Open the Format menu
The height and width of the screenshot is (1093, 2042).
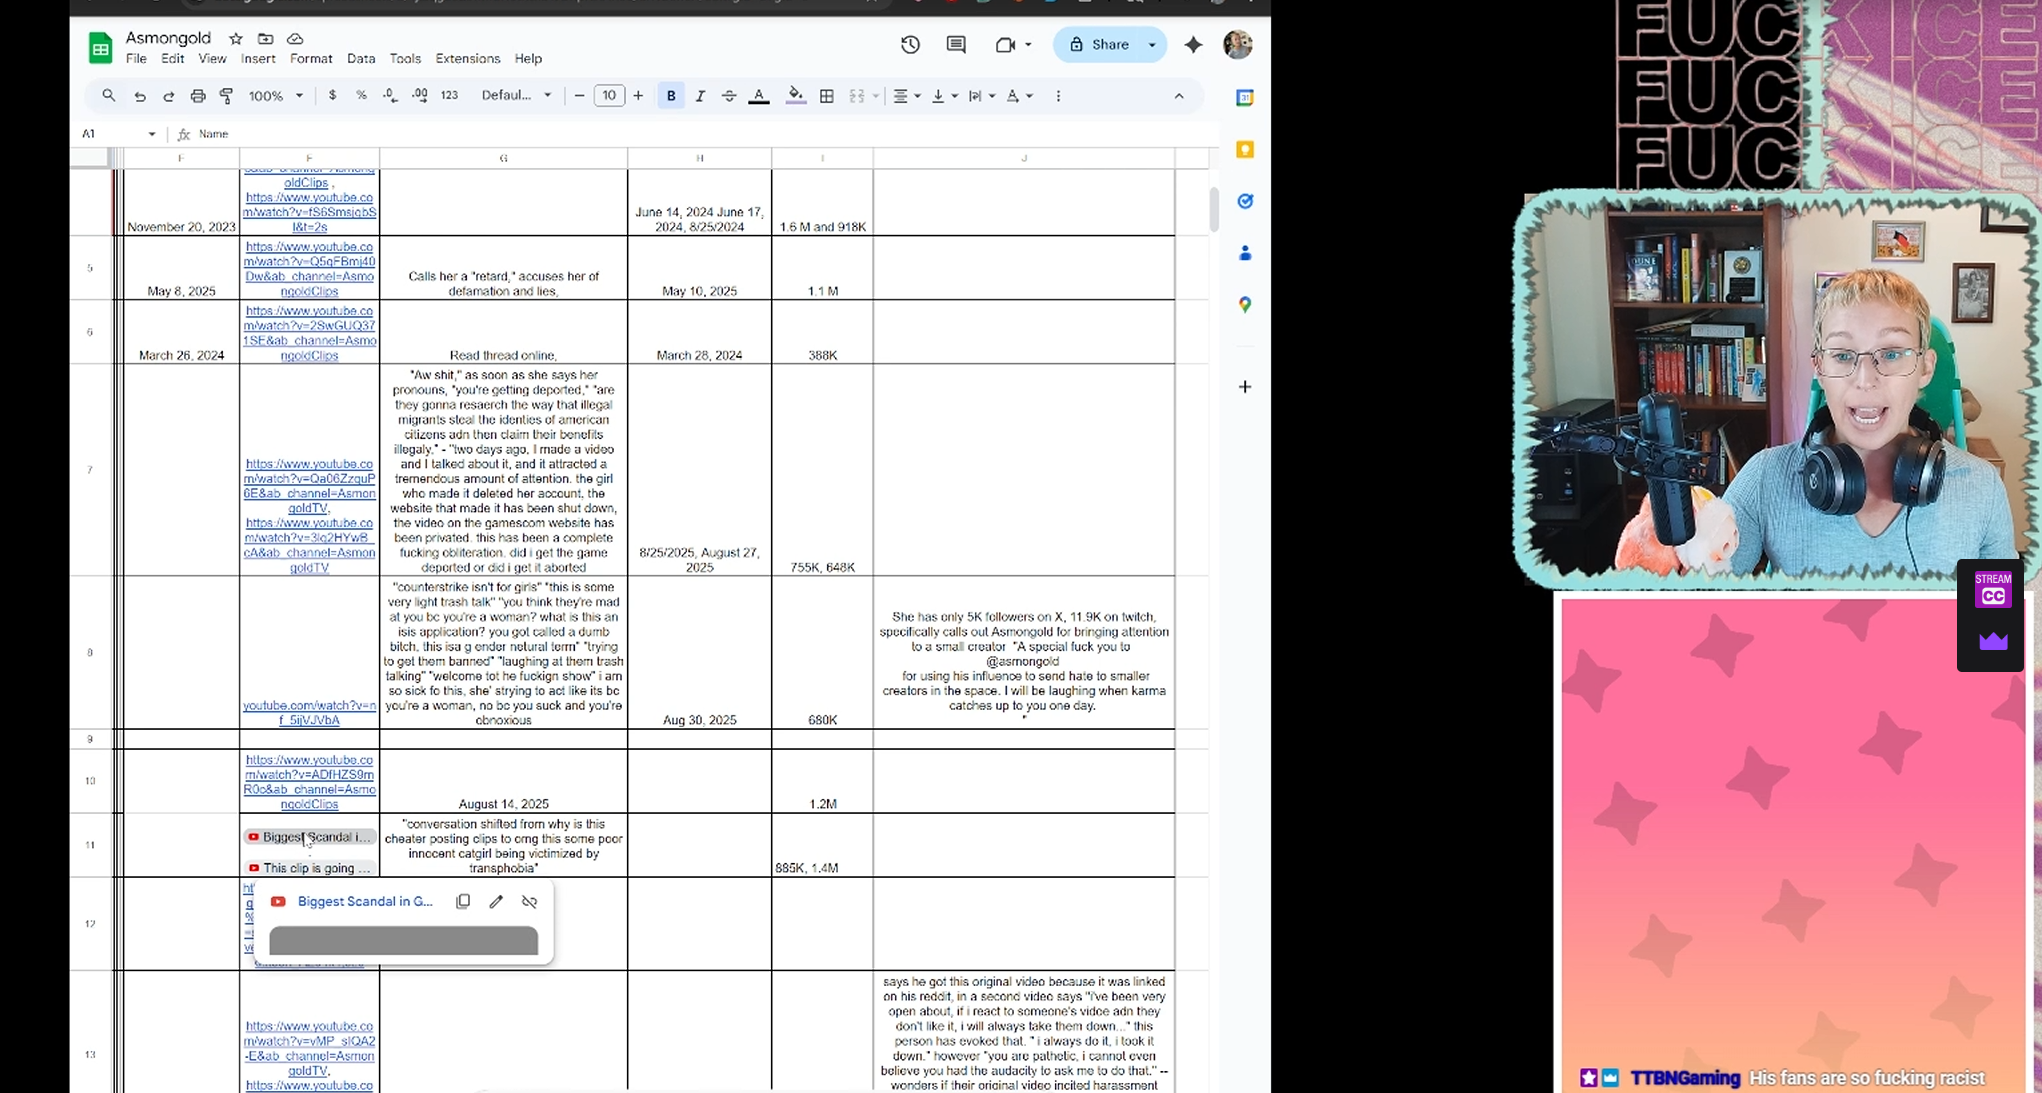click(311, 59)
